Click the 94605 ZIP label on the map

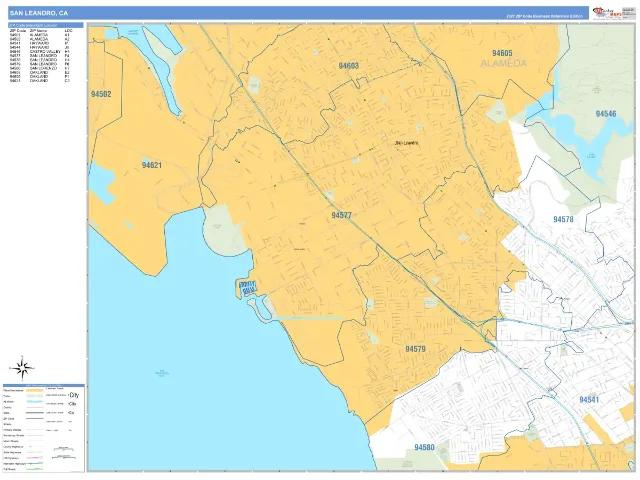[502, 53]
